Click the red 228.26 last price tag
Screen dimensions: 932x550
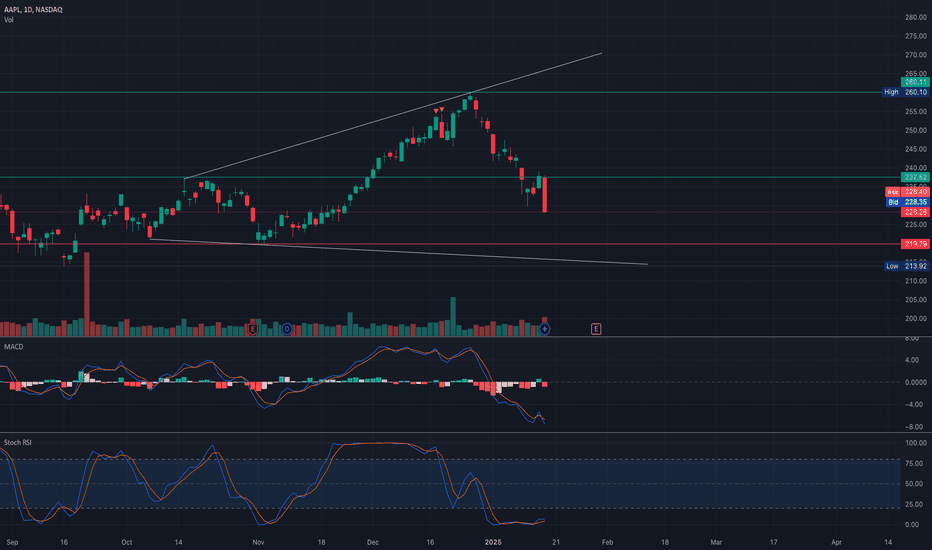click(x=915, y=212)
